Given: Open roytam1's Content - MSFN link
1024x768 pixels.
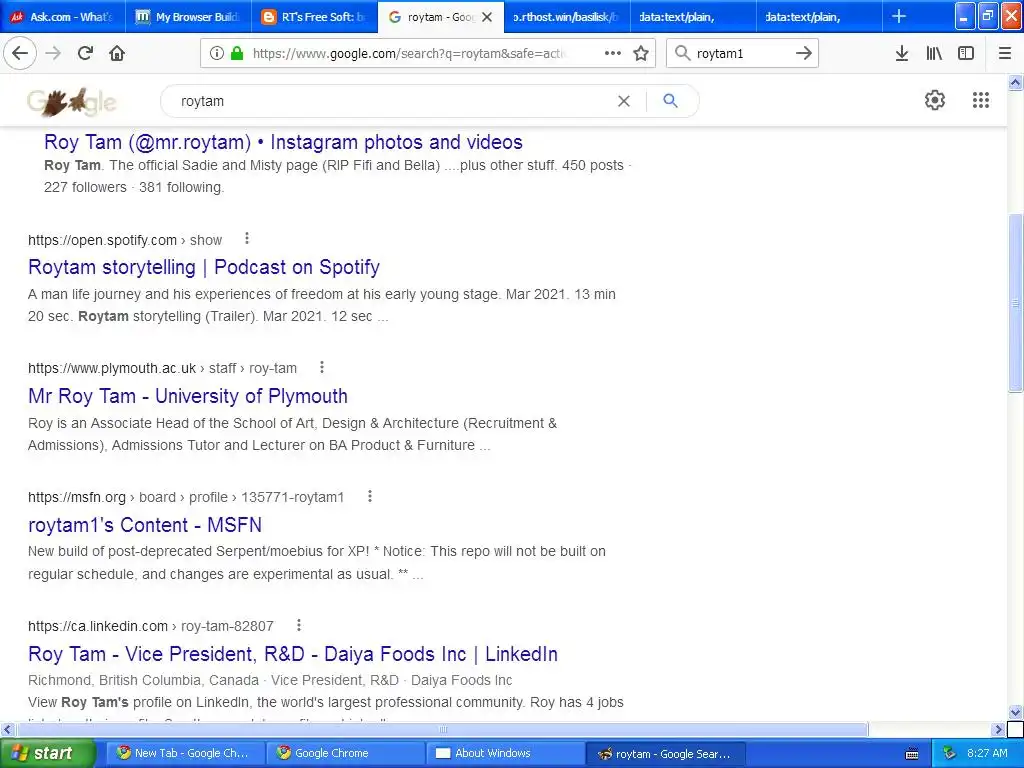Looking at the screenshot, I should click(145, 525).
